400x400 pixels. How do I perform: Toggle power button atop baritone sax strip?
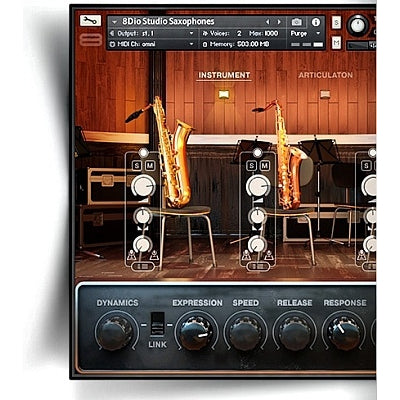point(143,153)
